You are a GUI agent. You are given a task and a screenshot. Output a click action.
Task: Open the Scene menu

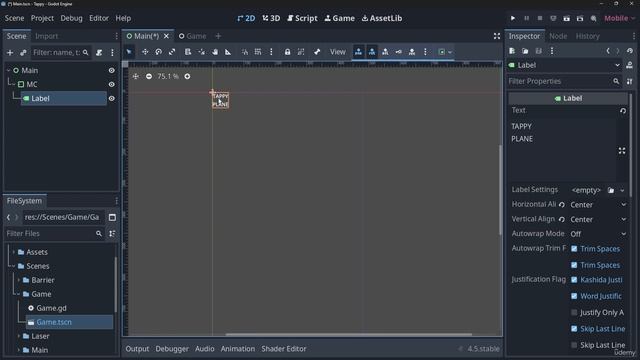click(14, 18)
